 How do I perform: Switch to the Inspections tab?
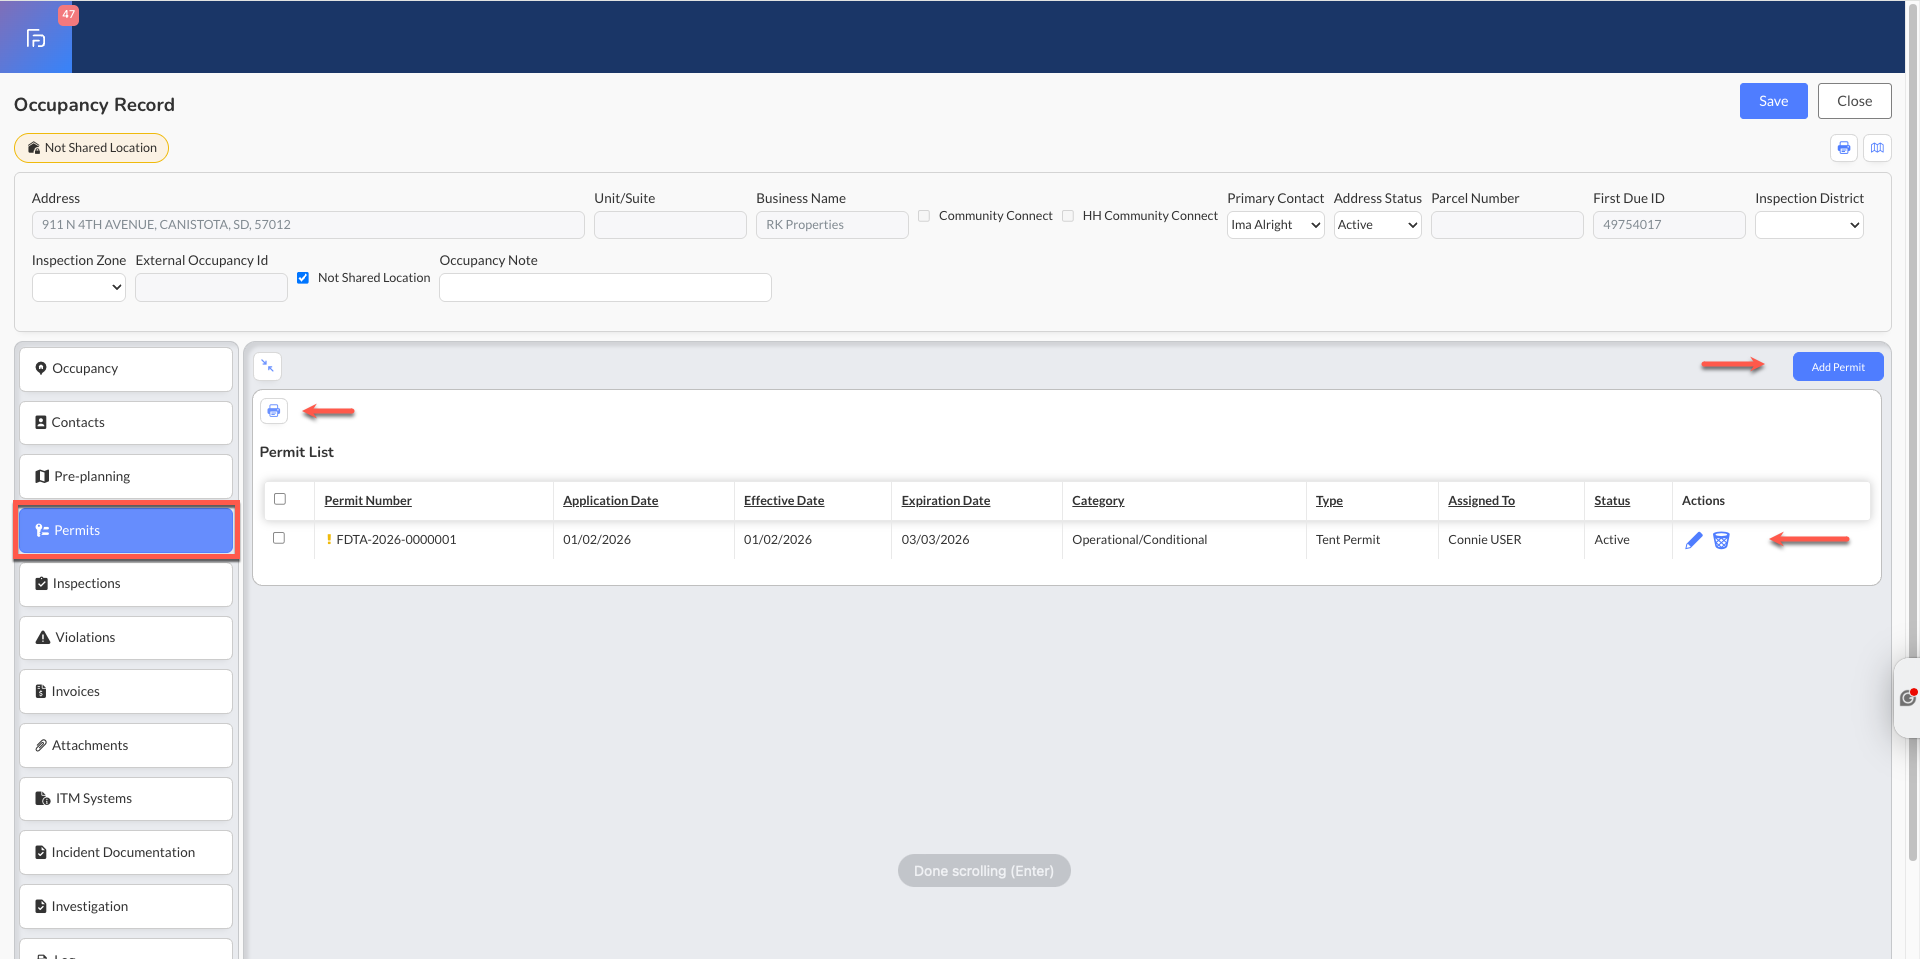pyautogui.click(x=126, y=584)
